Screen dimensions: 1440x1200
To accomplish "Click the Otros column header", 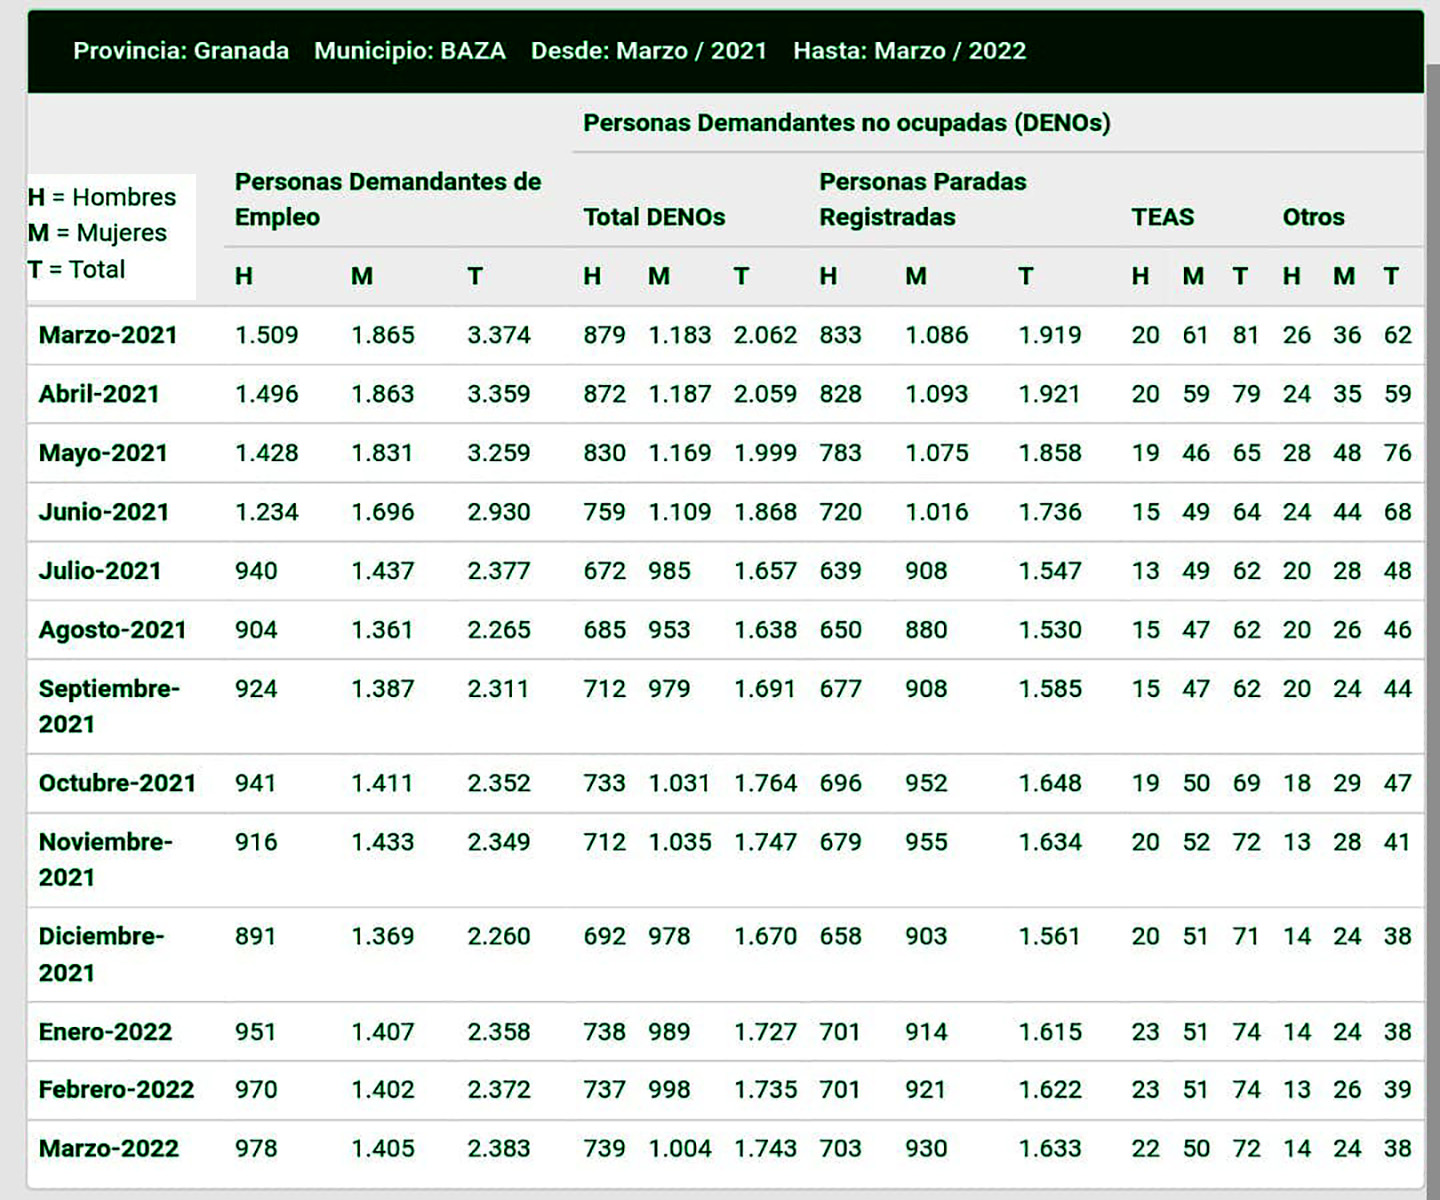I will point(1313,217).
